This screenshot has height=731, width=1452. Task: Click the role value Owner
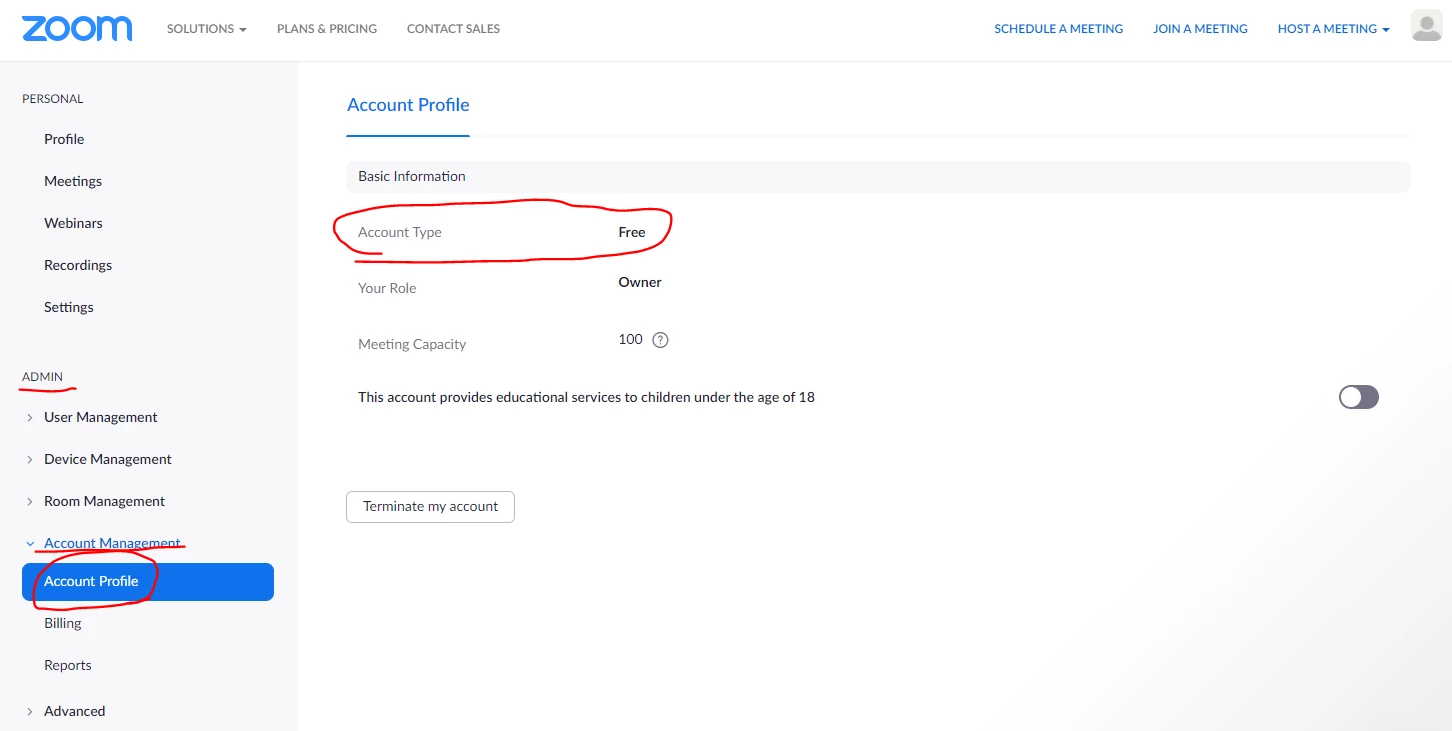tap(640, 282)
